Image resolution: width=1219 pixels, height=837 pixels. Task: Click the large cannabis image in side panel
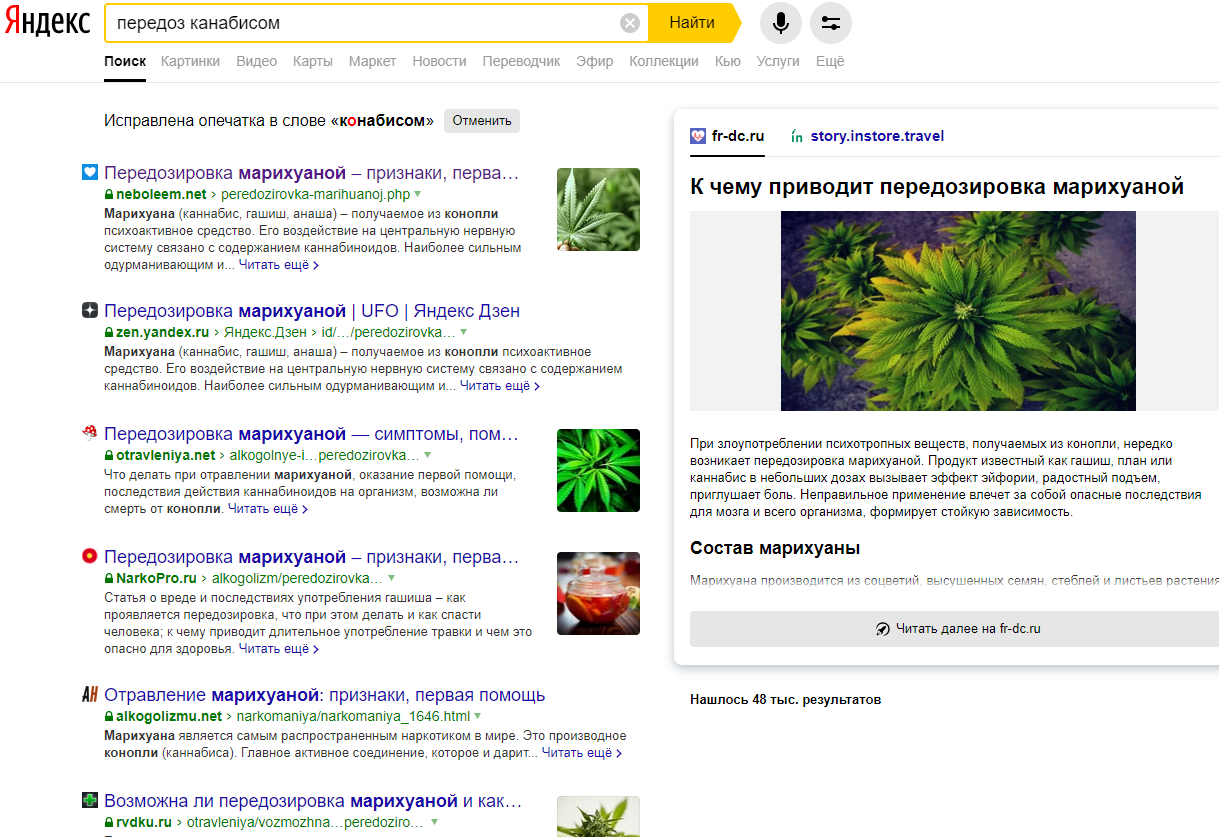click(958, 311)
